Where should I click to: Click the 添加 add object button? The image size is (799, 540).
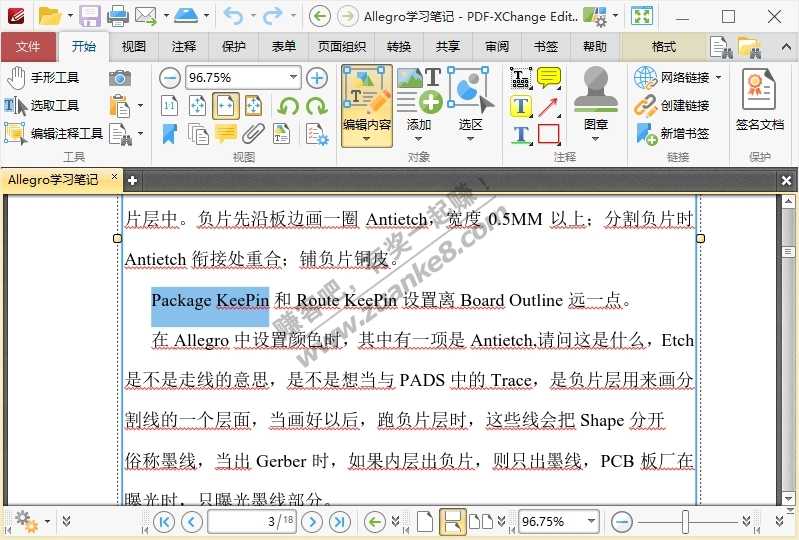419,105
